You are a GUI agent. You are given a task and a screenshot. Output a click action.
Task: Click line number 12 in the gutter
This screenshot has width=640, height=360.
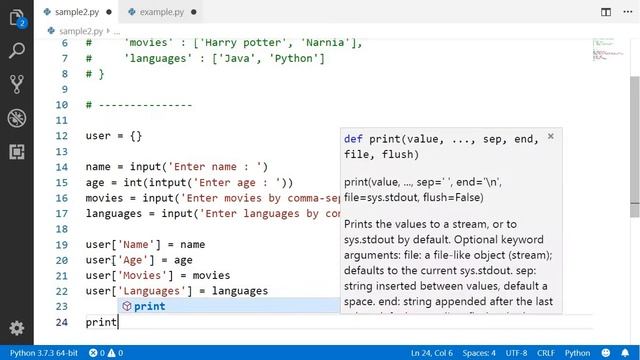62,136
